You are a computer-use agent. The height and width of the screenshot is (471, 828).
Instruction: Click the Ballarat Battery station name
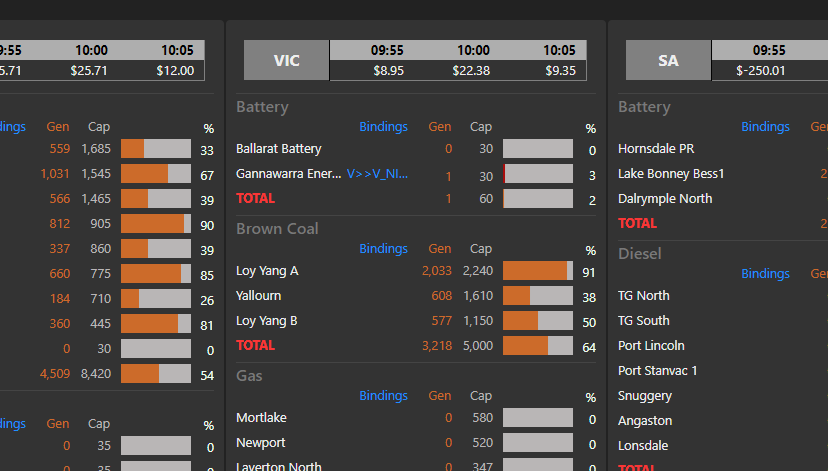point(278,149)
